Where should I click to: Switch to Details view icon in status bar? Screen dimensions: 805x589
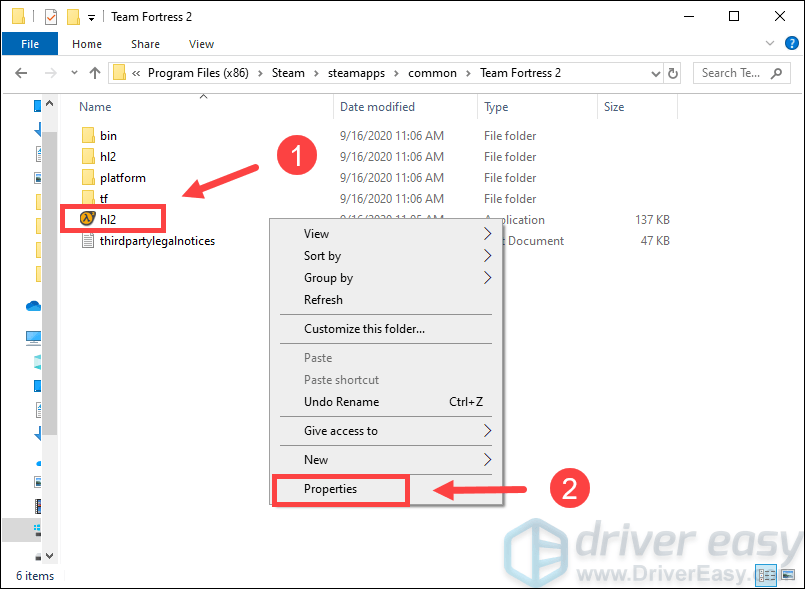(x=768, y=575)
